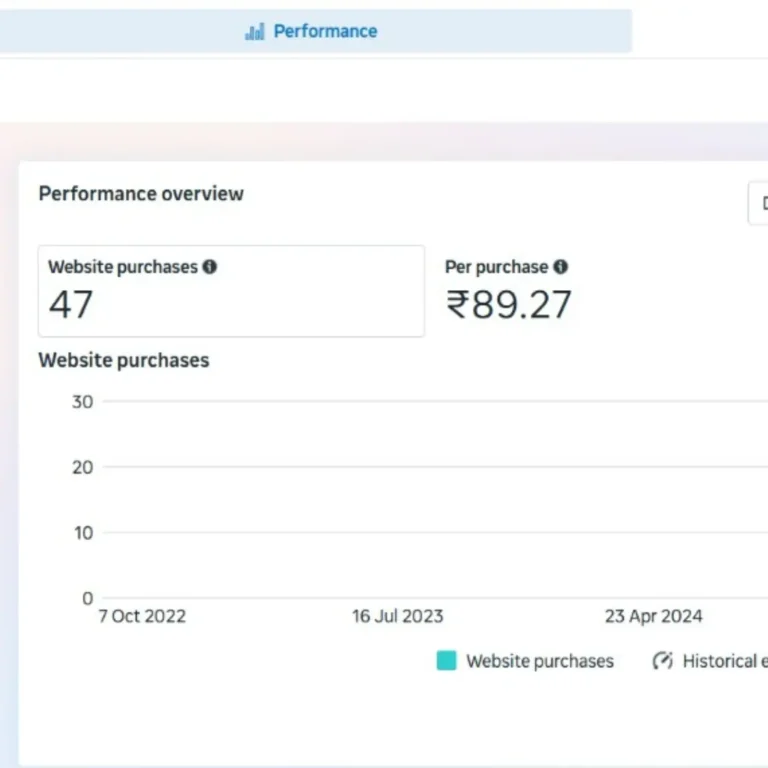
Task: Click the 23 Apr 2024 axis date
Action: pos(653,616)
